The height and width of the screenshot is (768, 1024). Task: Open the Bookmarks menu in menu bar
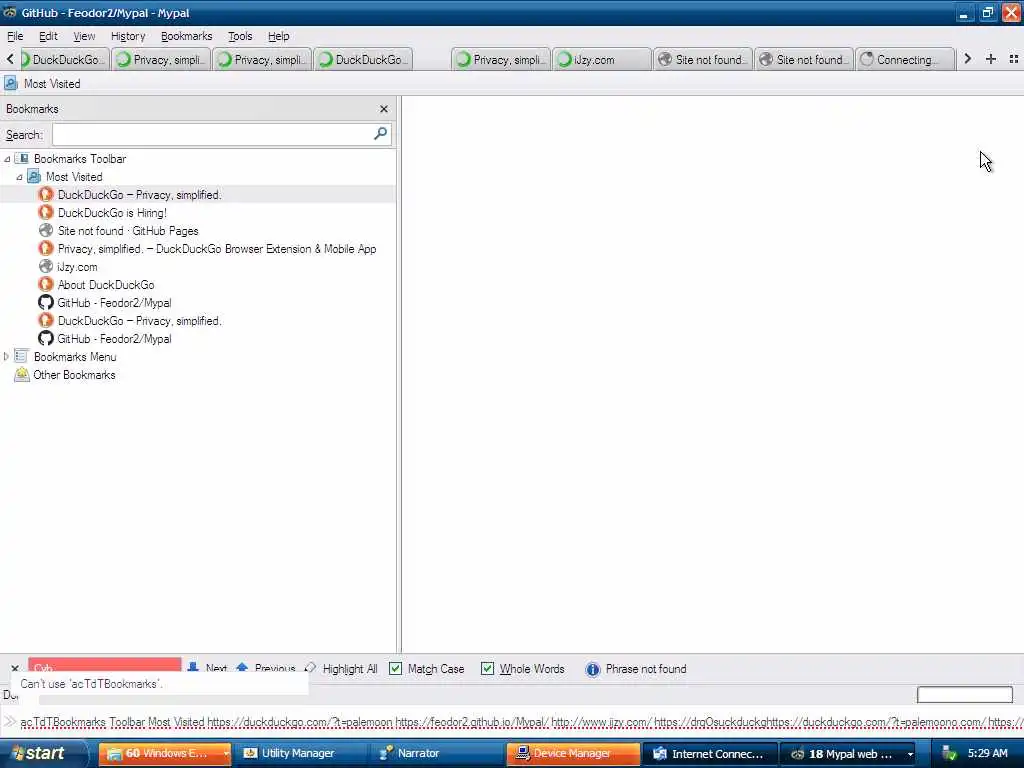pyautogui.click(x=187, y=36)
